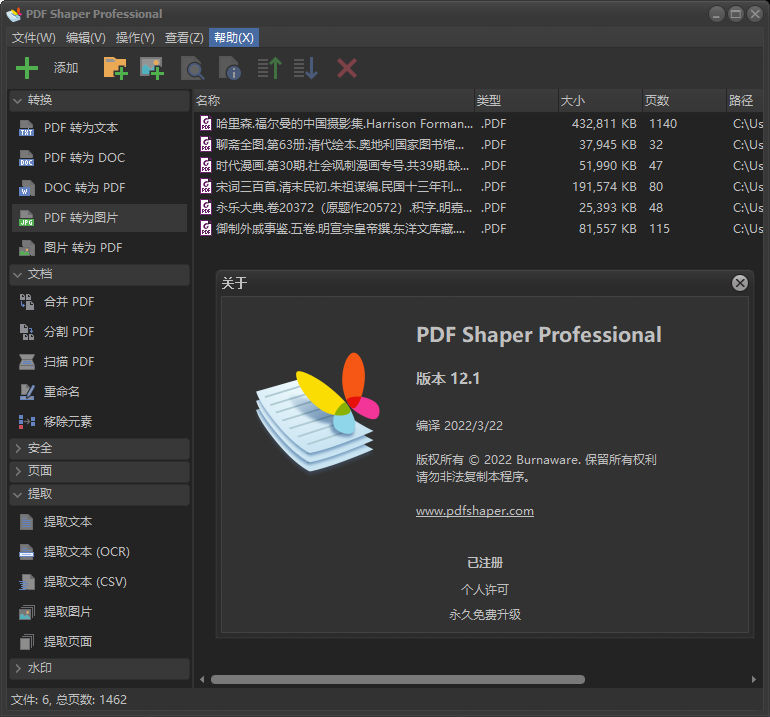Open the 文件(W) menu
770x717 pixels.
(33, 38)
